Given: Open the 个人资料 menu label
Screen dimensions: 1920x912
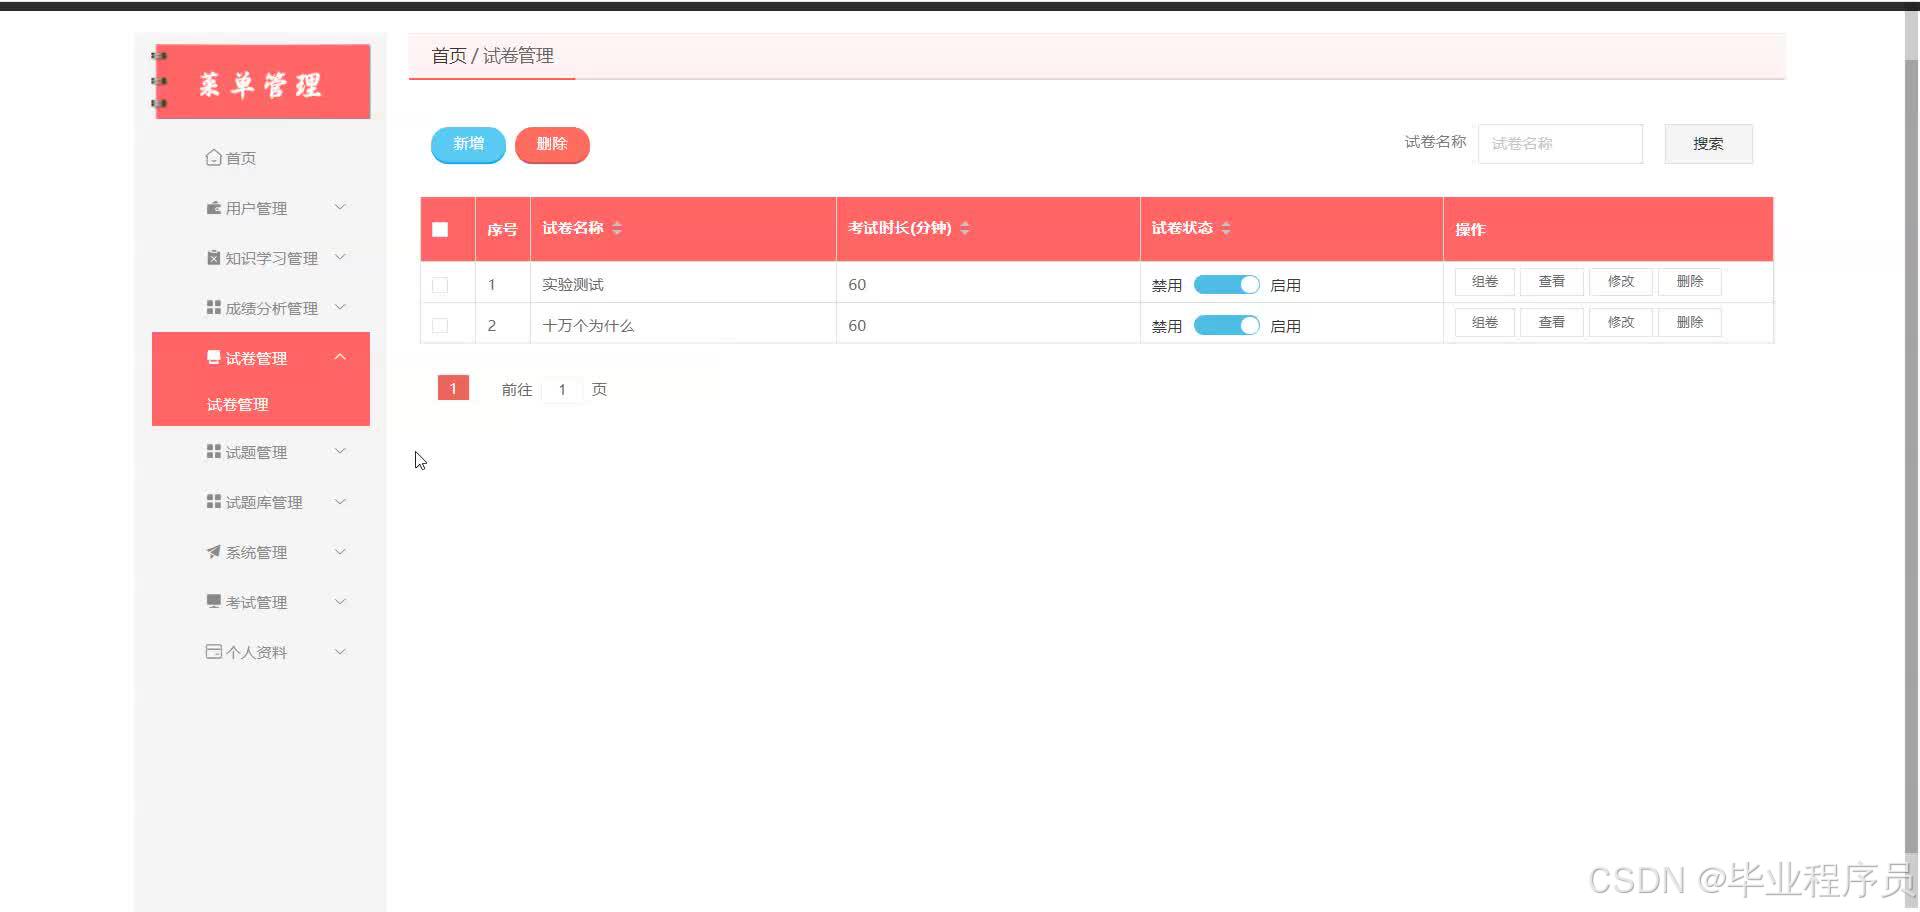Looking at the screenshot, I should click(x=256, y=652).
